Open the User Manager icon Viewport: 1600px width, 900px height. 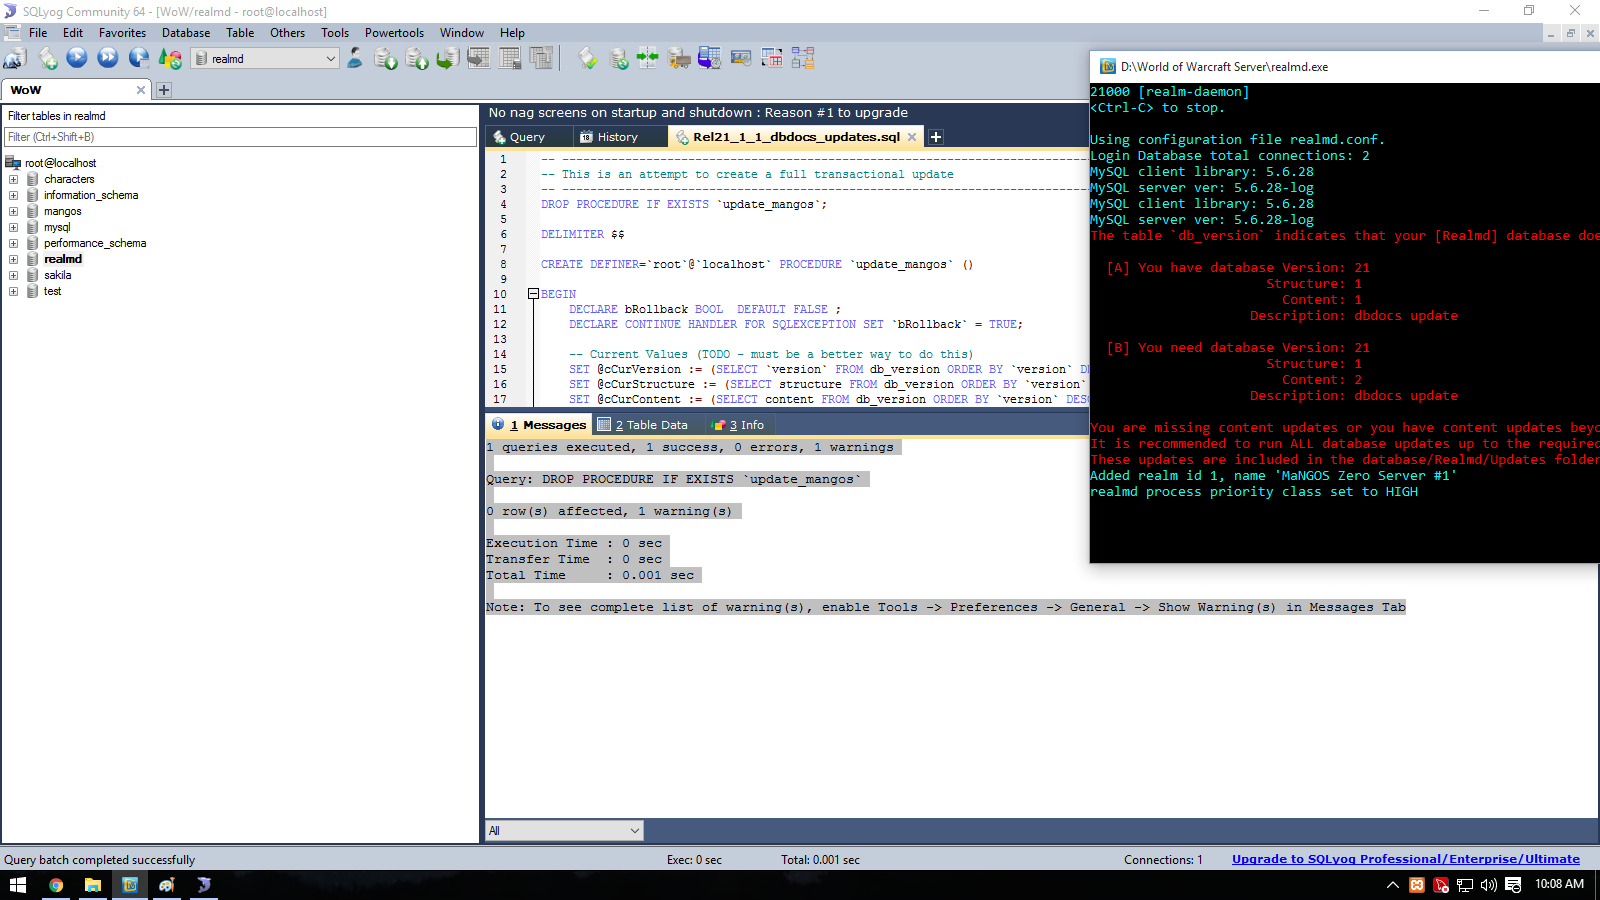click(355, 58)
